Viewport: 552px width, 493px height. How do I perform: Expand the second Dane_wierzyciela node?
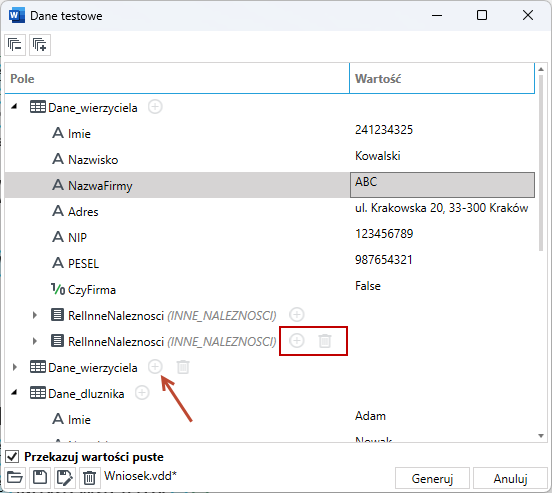point(14,367)
